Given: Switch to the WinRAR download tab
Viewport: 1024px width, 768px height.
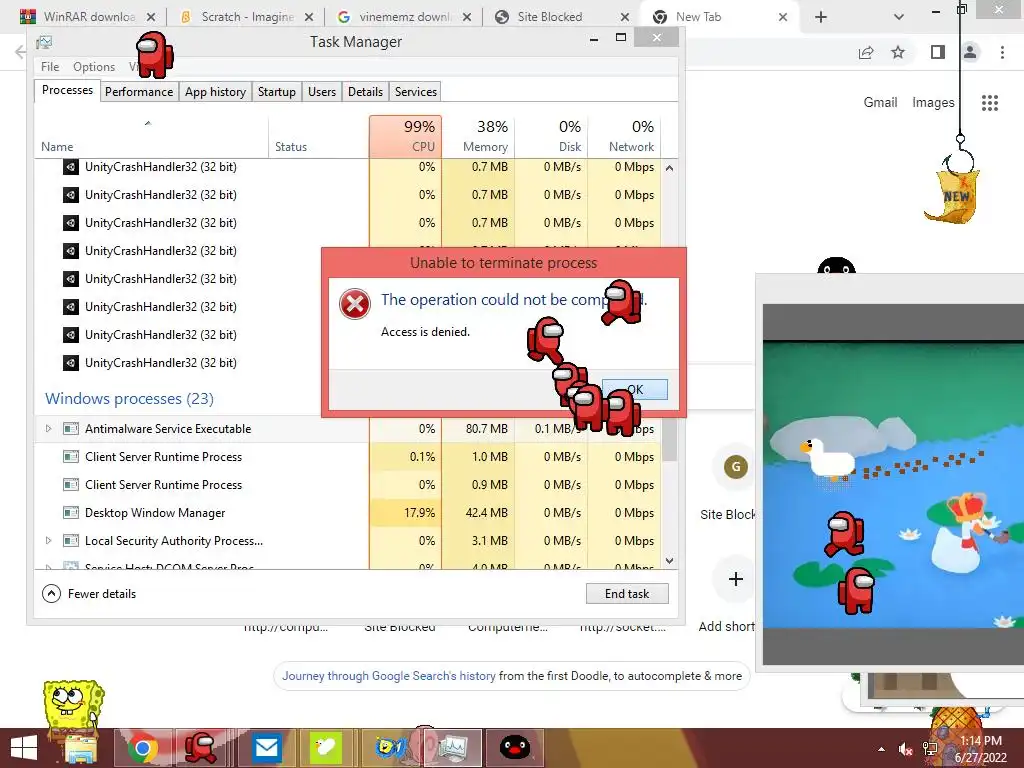Looking at the screenshot, I should (x=88, y=17).
